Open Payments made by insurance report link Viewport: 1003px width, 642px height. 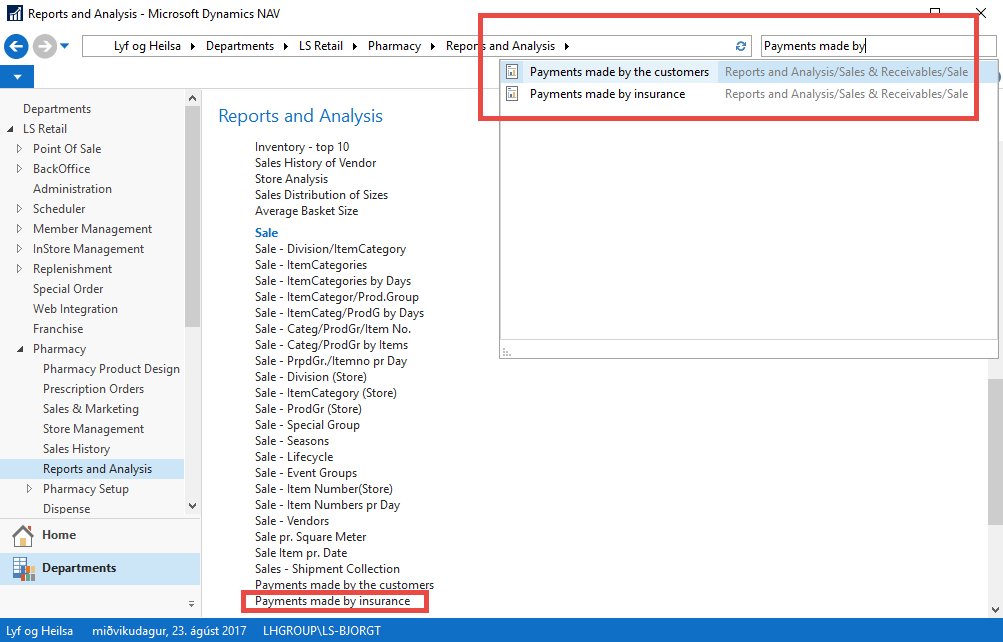click(x=332, y=601)
